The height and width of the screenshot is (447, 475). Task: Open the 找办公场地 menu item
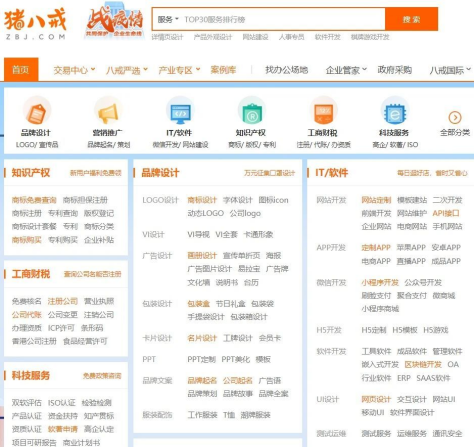click(286, 70)
